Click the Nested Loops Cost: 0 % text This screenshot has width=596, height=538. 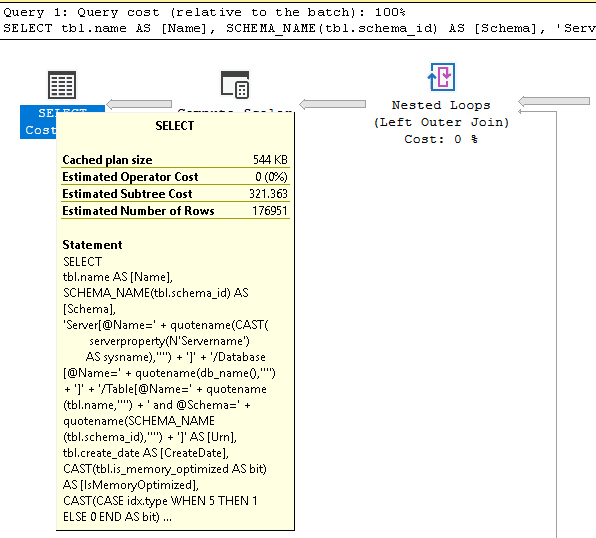click(x=441, y=139)
